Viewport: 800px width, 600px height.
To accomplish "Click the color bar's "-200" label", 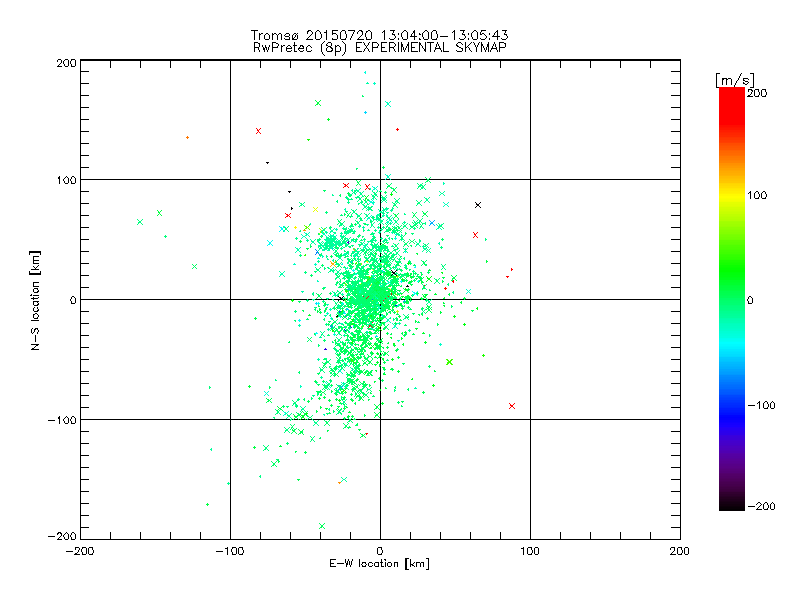I will pos(761,507).
